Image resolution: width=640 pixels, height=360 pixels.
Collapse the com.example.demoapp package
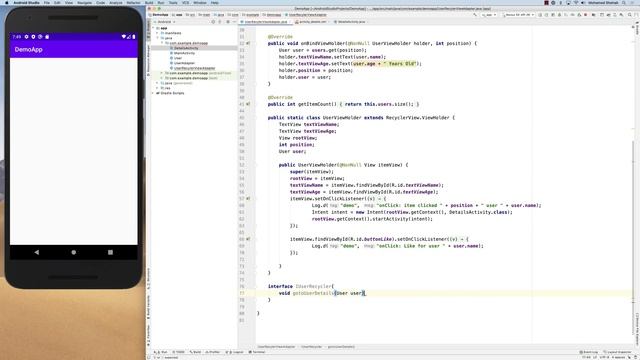tap(162, 43)
